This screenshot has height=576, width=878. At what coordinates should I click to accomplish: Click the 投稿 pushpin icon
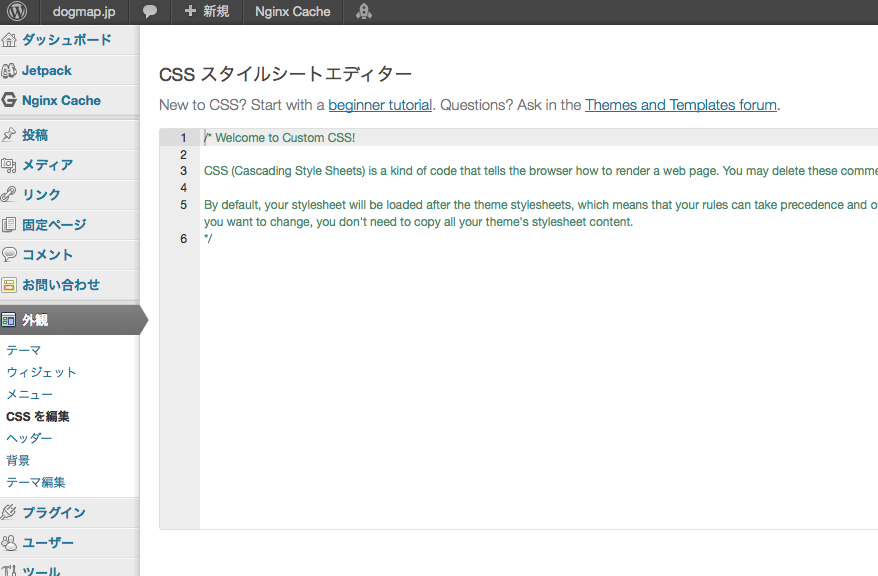pyautogui.click(x=9, y=135)
